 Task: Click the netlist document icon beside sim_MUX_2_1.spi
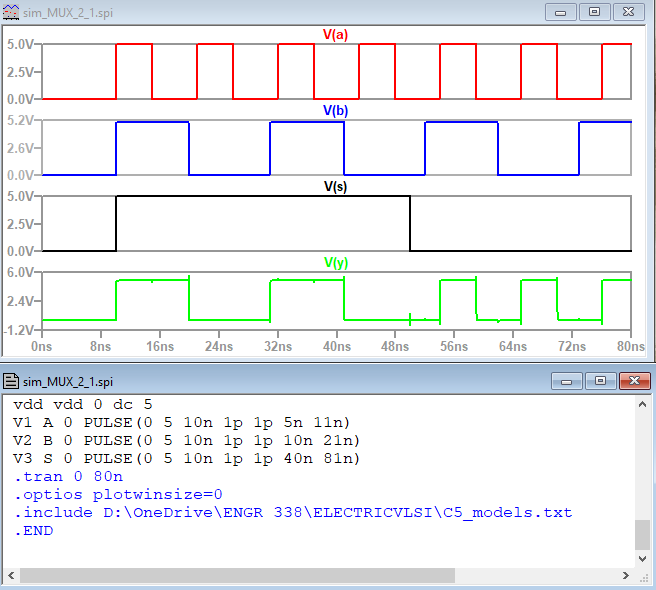[x=11, y=381]
